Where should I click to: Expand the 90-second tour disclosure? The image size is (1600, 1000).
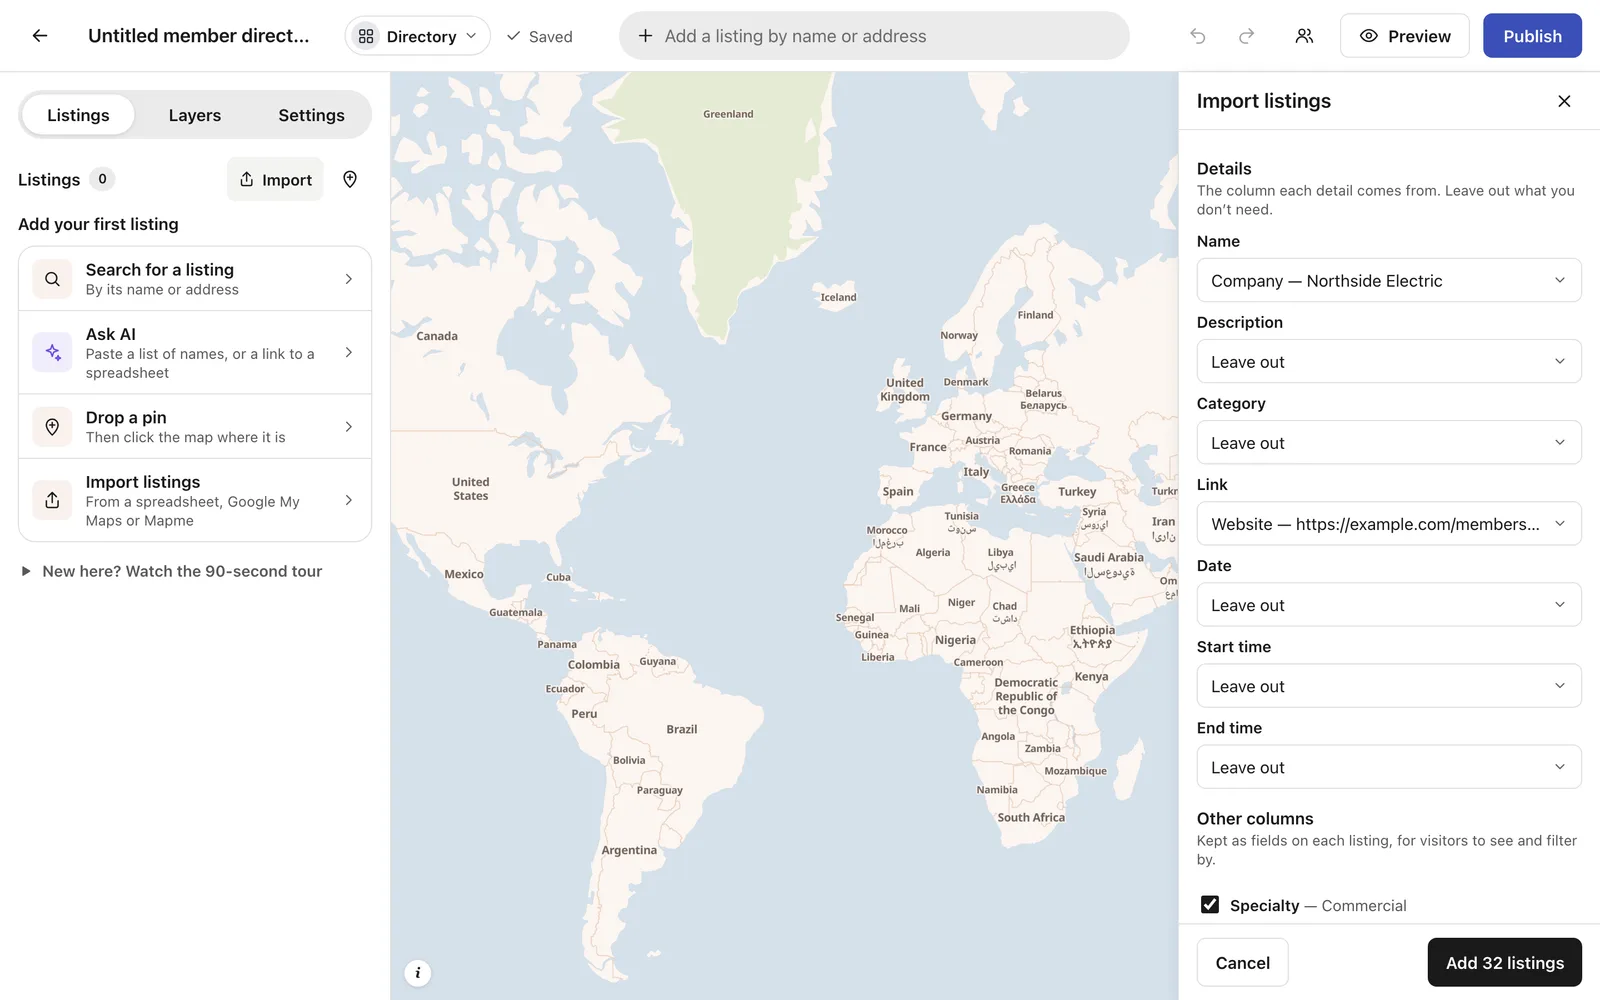pos(171,571)
